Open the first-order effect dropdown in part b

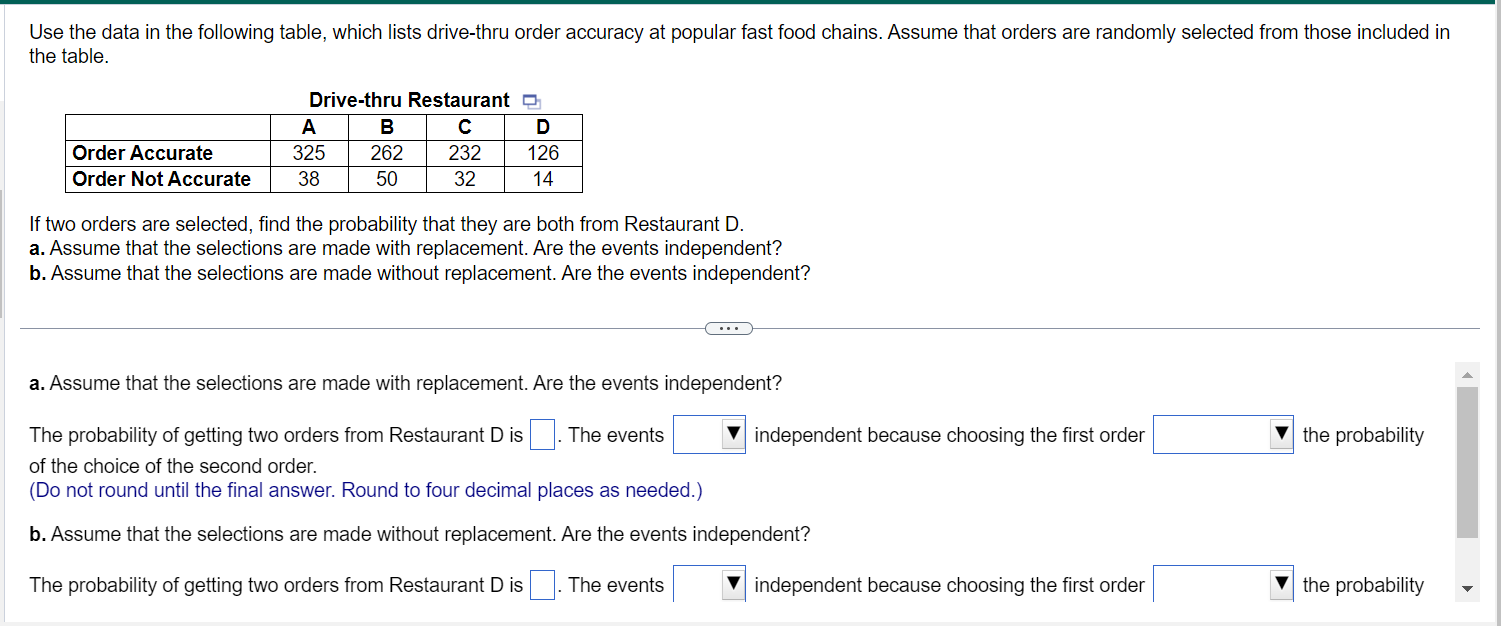(1223, 584)
